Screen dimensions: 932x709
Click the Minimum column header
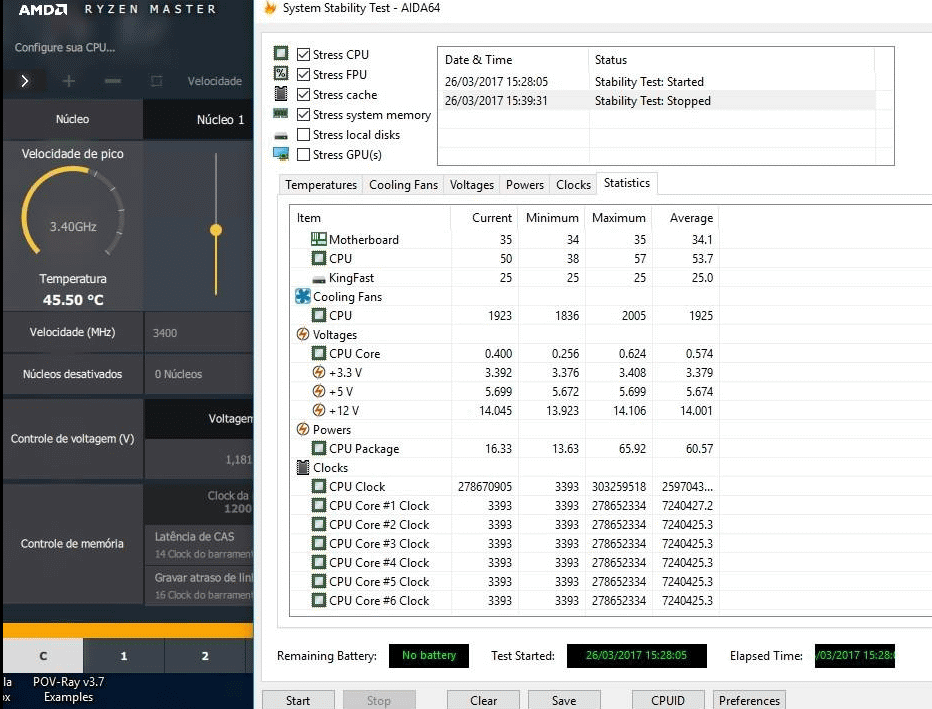[552, 218]
